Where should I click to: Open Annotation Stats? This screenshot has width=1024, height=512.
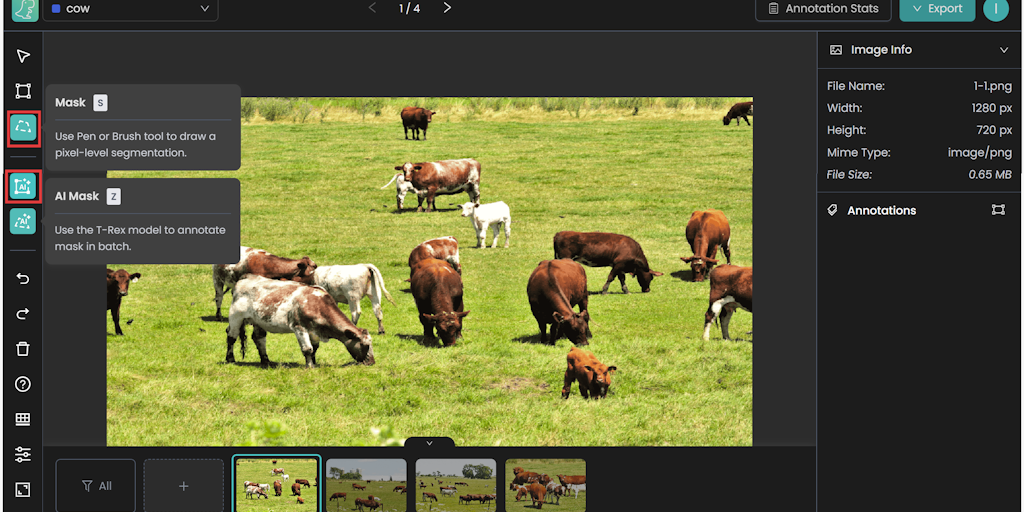(x=824, y=9)
